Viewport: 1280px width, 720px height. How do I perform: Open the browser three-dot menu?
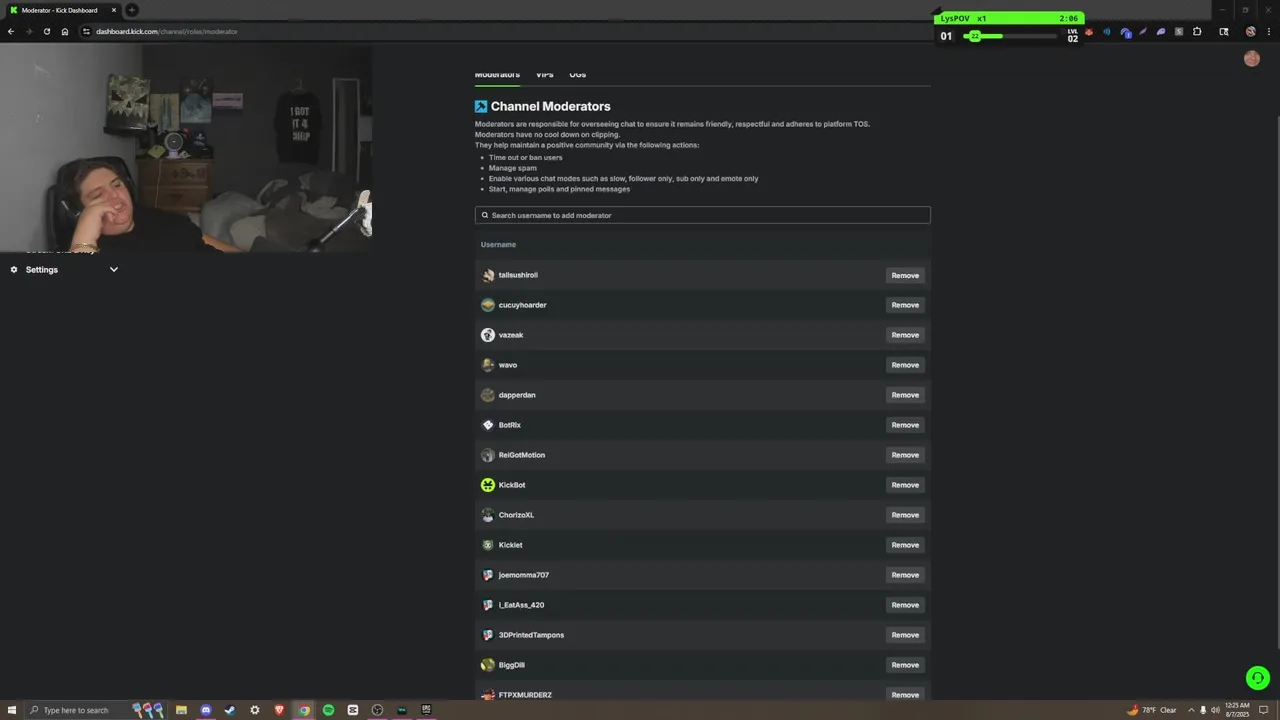pos(1270,32)
